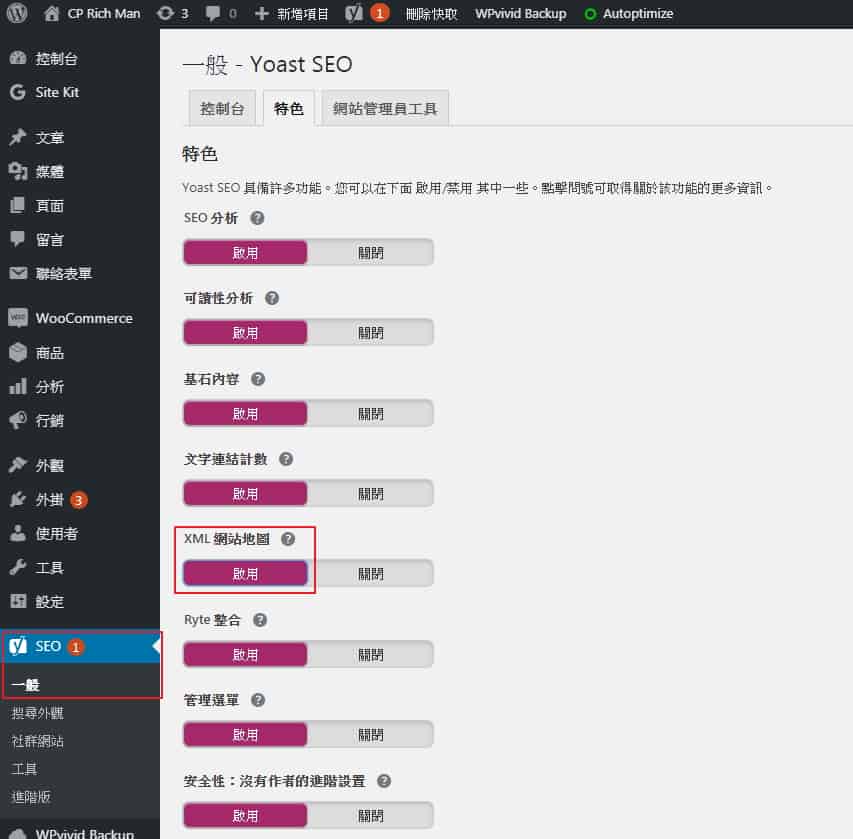
Task: Switch to the 控制台 tab
Action: 222,108
